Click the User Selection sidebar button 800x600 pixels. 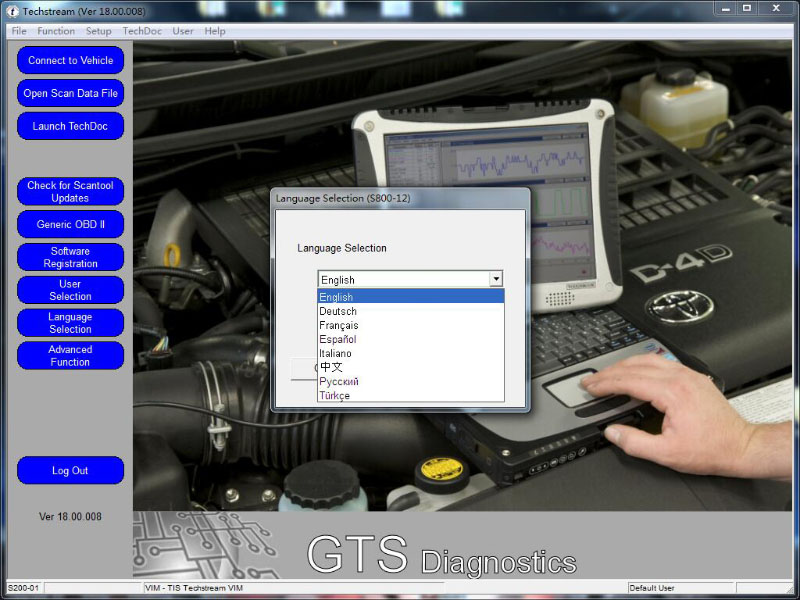point(71,290)
